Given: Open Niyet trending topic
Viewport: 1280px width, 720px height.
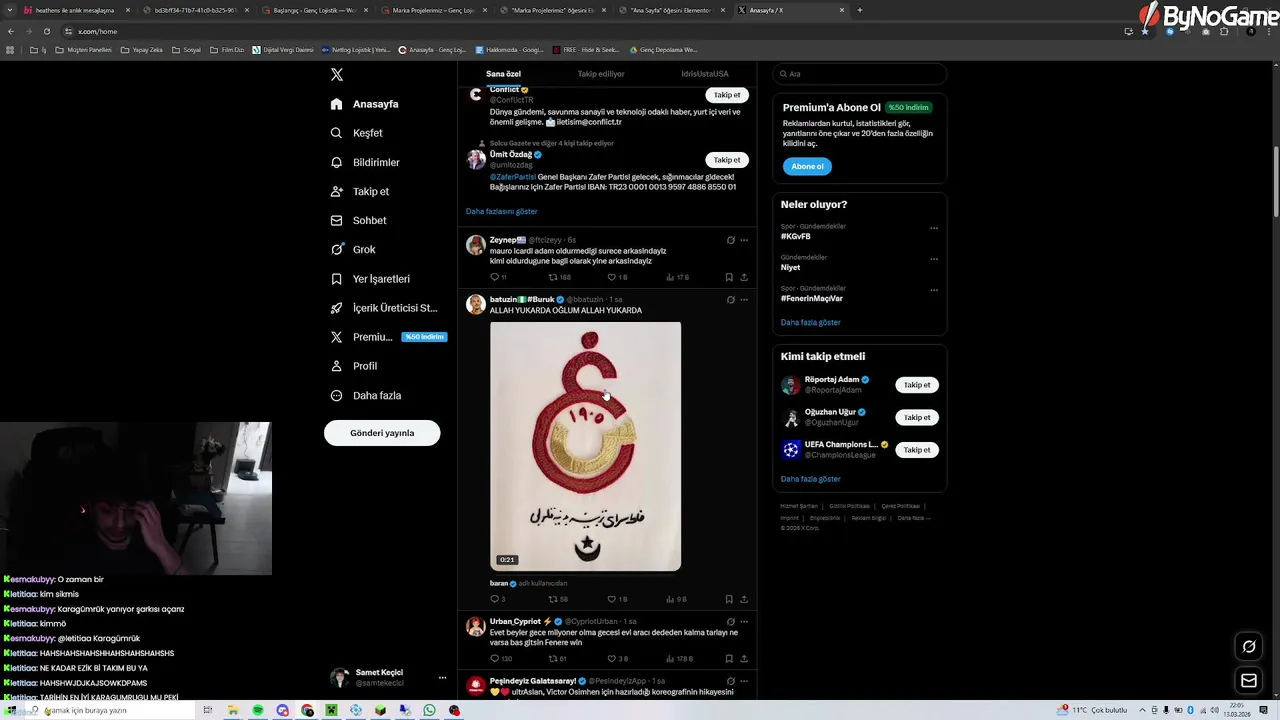Looking at the screenshot, I should (790, 268).
